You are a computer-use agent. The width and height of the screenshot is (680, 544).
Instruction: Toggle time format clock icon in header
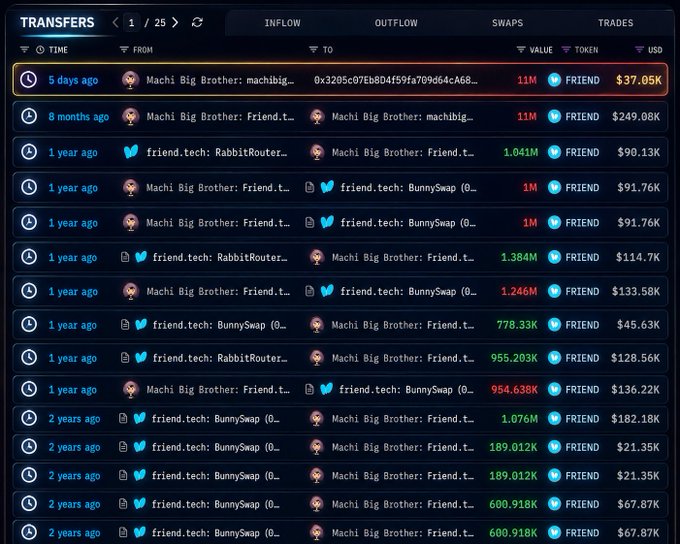click(40, 50)
